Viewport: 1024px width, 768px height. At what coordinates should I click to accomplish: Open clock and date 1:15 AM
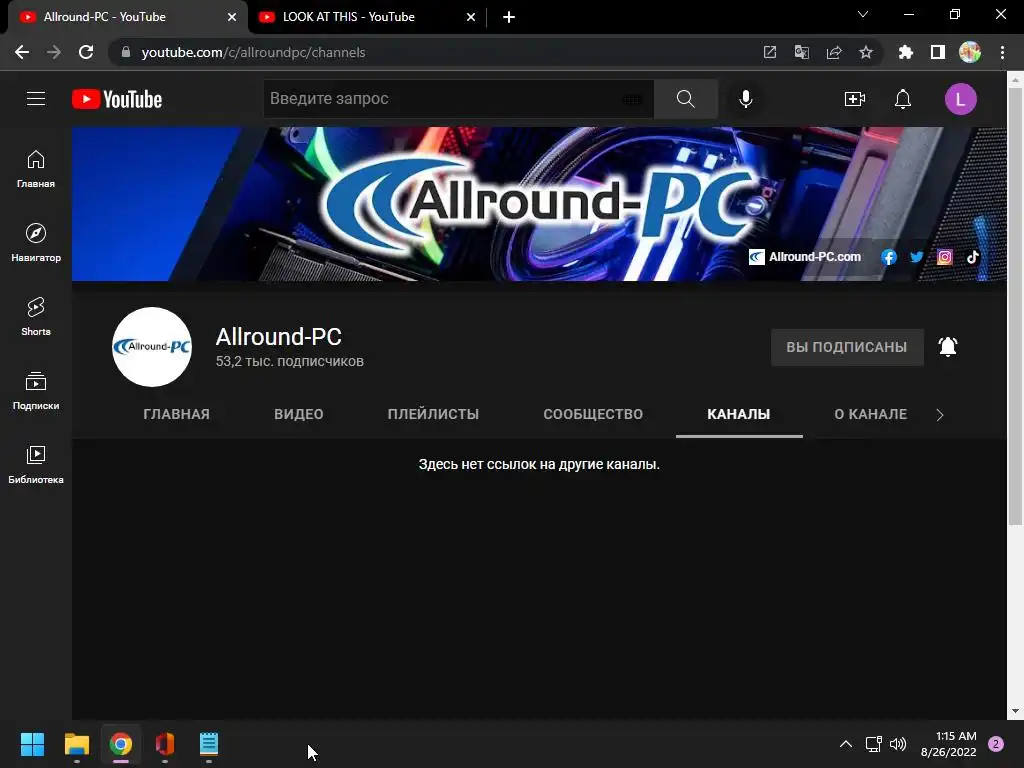(949, 744)
